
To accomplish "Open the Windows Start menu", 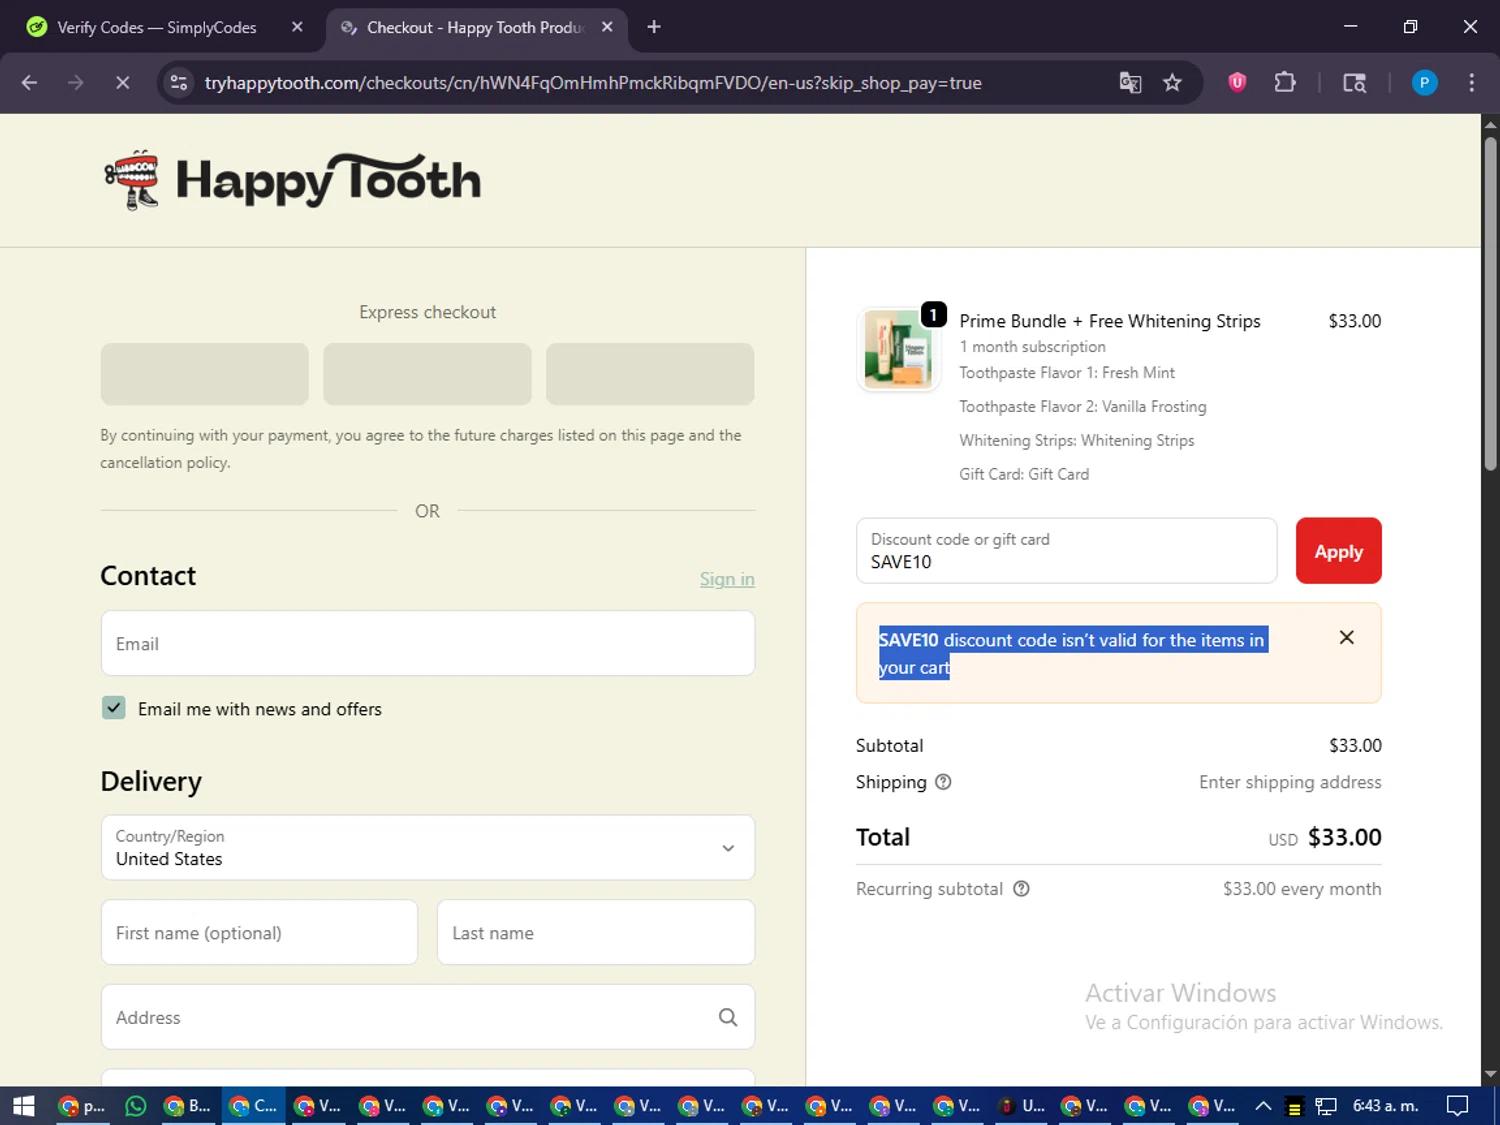I will [23, 1105].
